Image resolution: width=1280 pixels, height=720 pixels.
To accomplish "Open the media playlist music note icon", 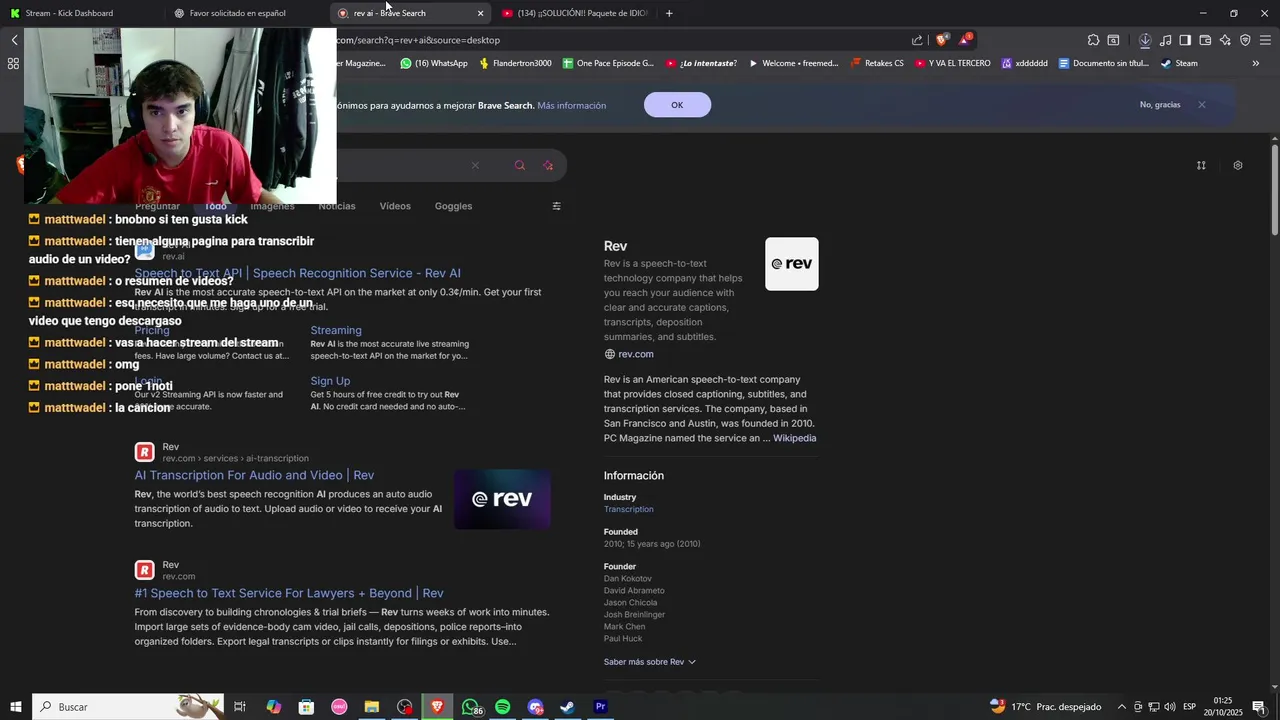I will [1165, 40].
